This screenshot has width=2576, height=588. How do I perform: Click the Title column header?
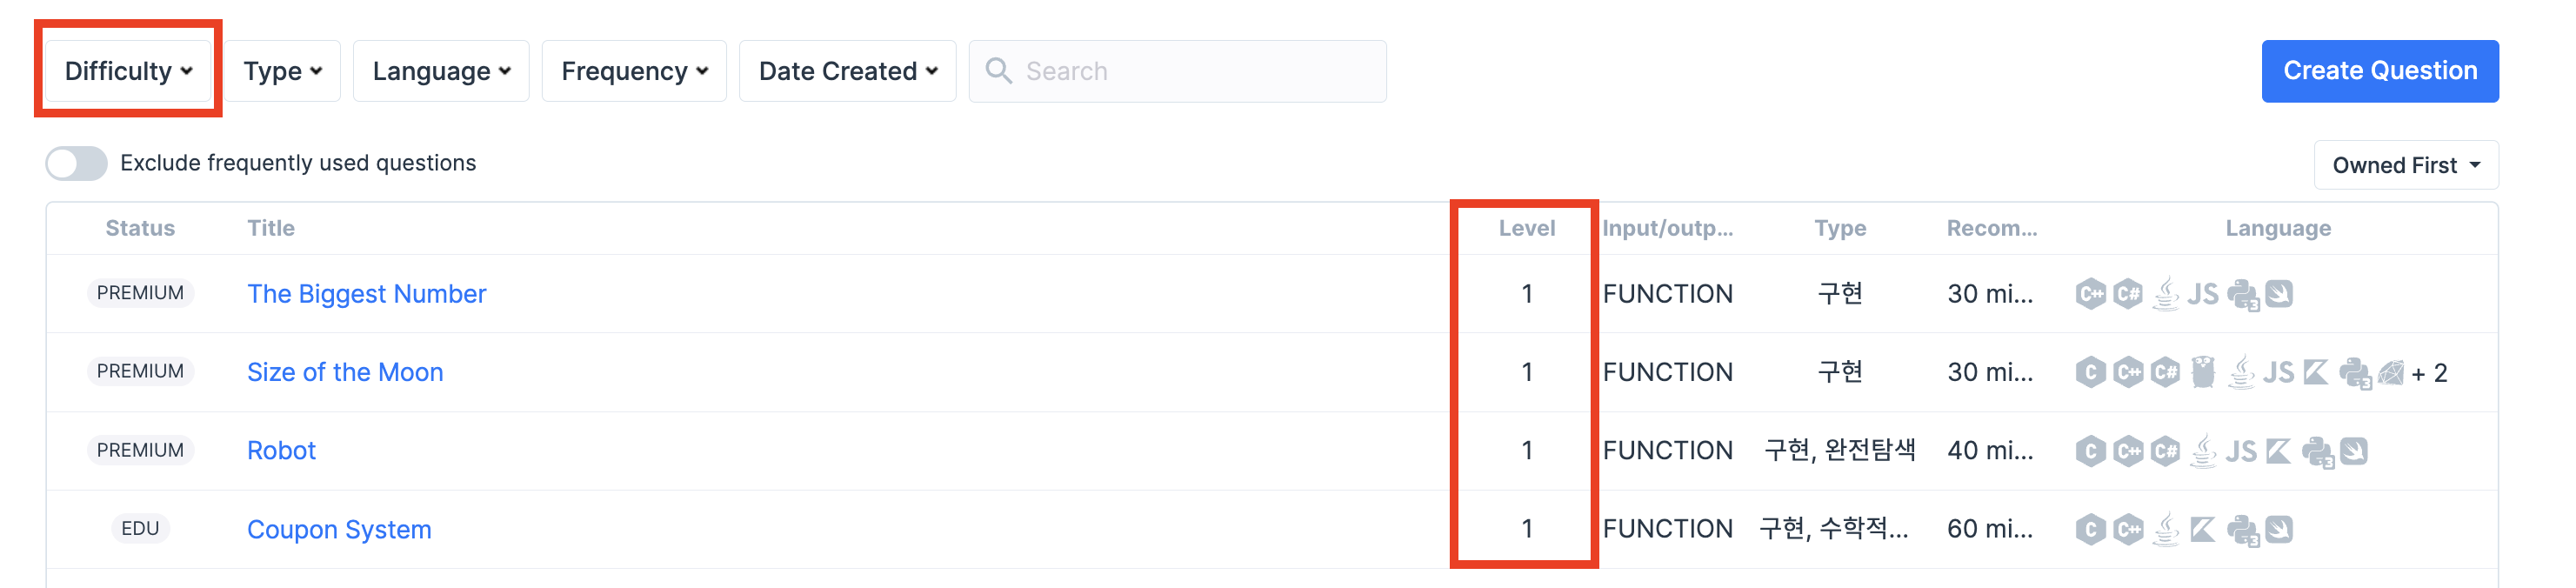[271, 228]
